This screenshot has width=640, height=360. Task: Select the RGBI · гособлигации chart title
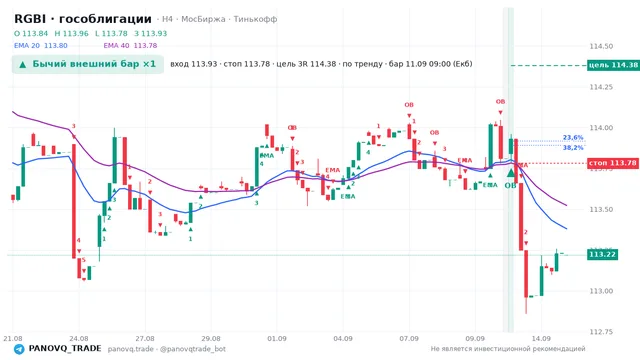click(x=83, y=19)
